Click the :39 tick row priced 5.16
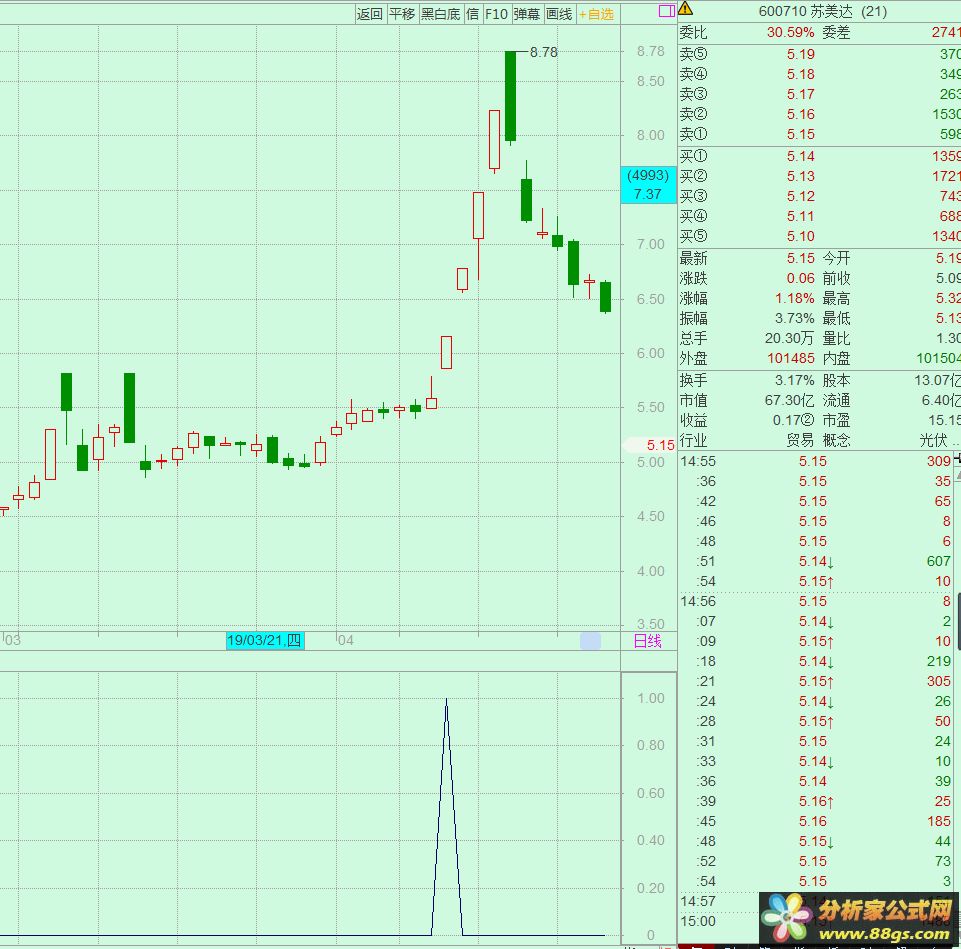Screen dimensions: 961x949 pyautogui.click(x=816, y=801)
